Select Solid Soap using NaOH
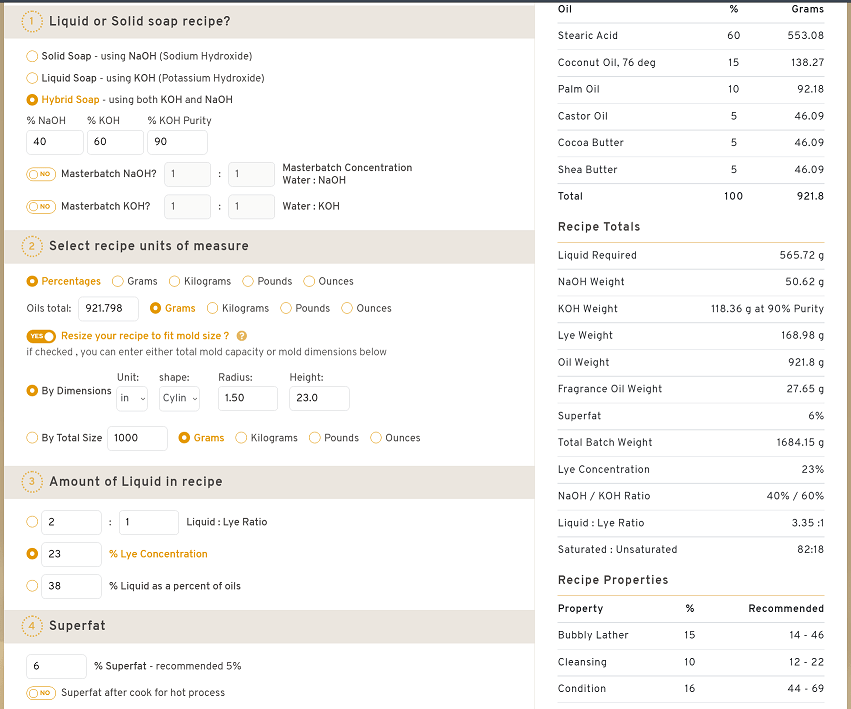851x709 pixels. click(32, 56)
